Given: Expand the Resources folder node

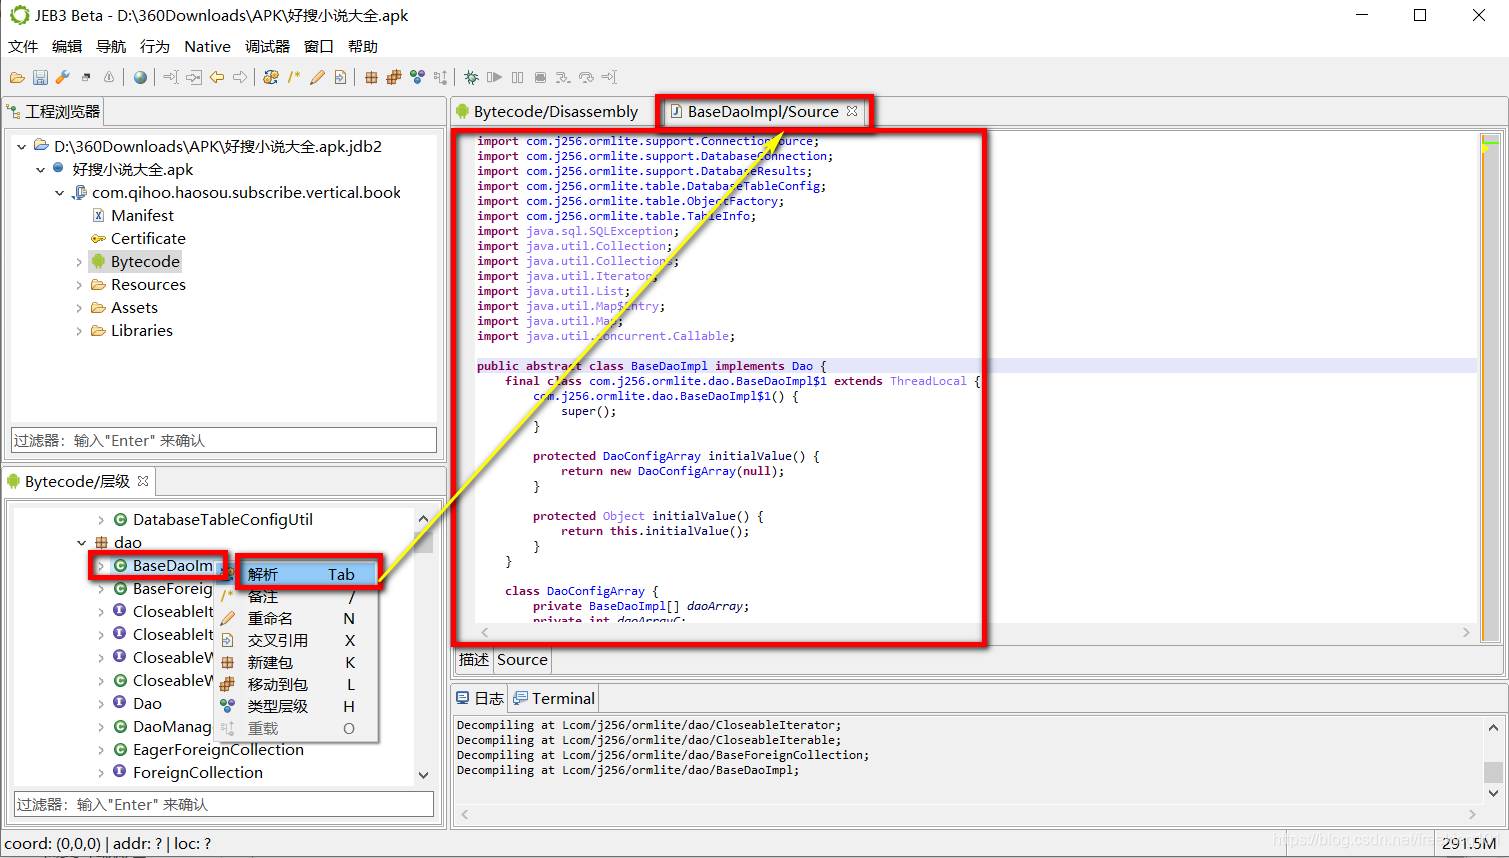Looking at the screenshot, I should [x=79, y=285].
